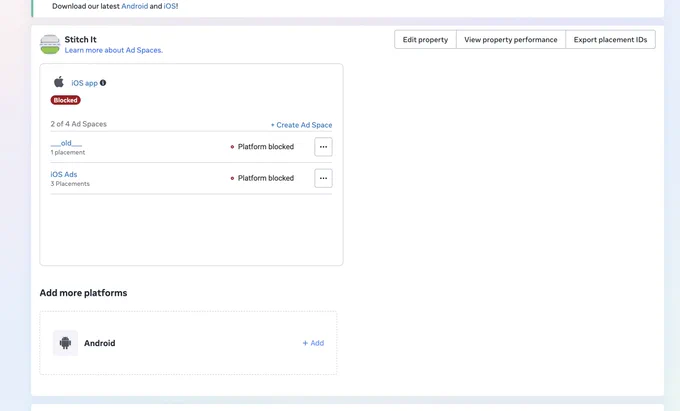The width and height of the screenshot is (680, 411).
Task: Click the Stitch It property title
Action: (81, 39)
